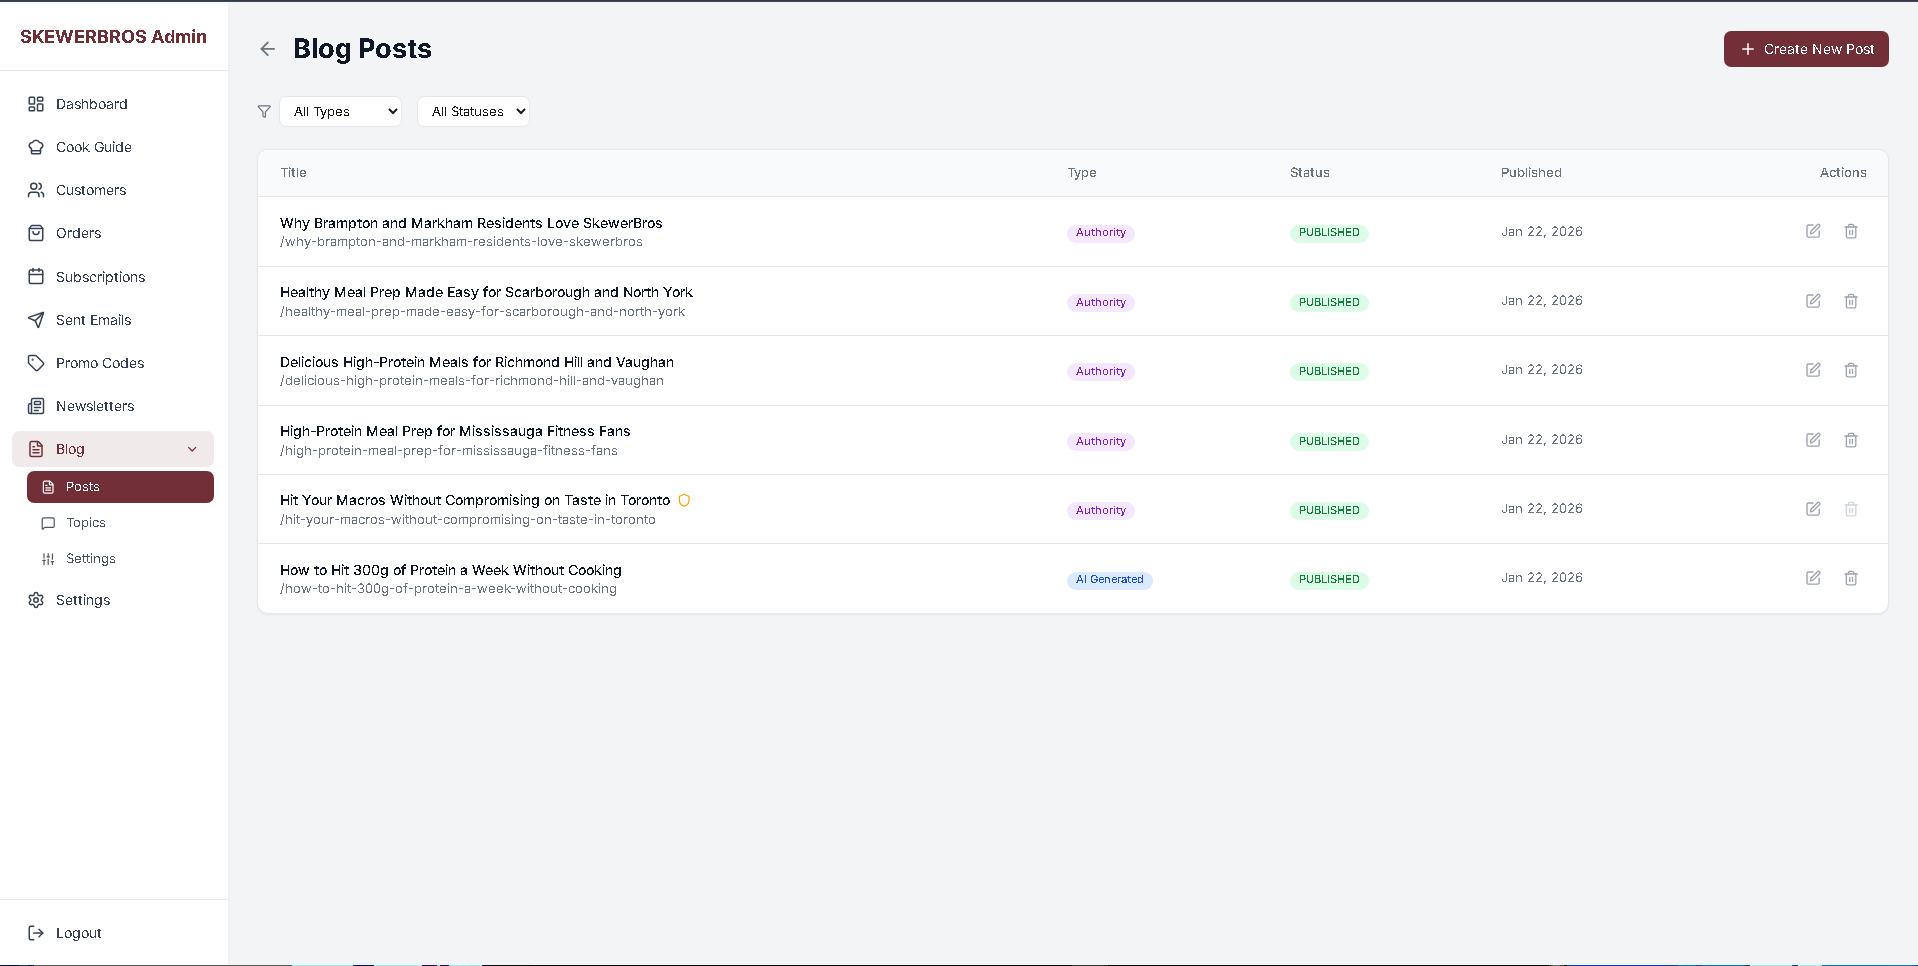The width and height of the screenshot is (1918, 966).
Task: Open Topics under the Blog menu
Action: [86, 523]
